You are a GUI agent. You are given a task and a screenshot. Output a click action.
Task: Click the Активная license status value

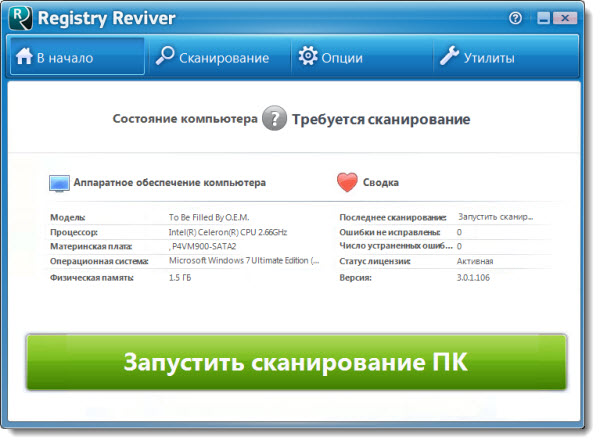(475, 262)
